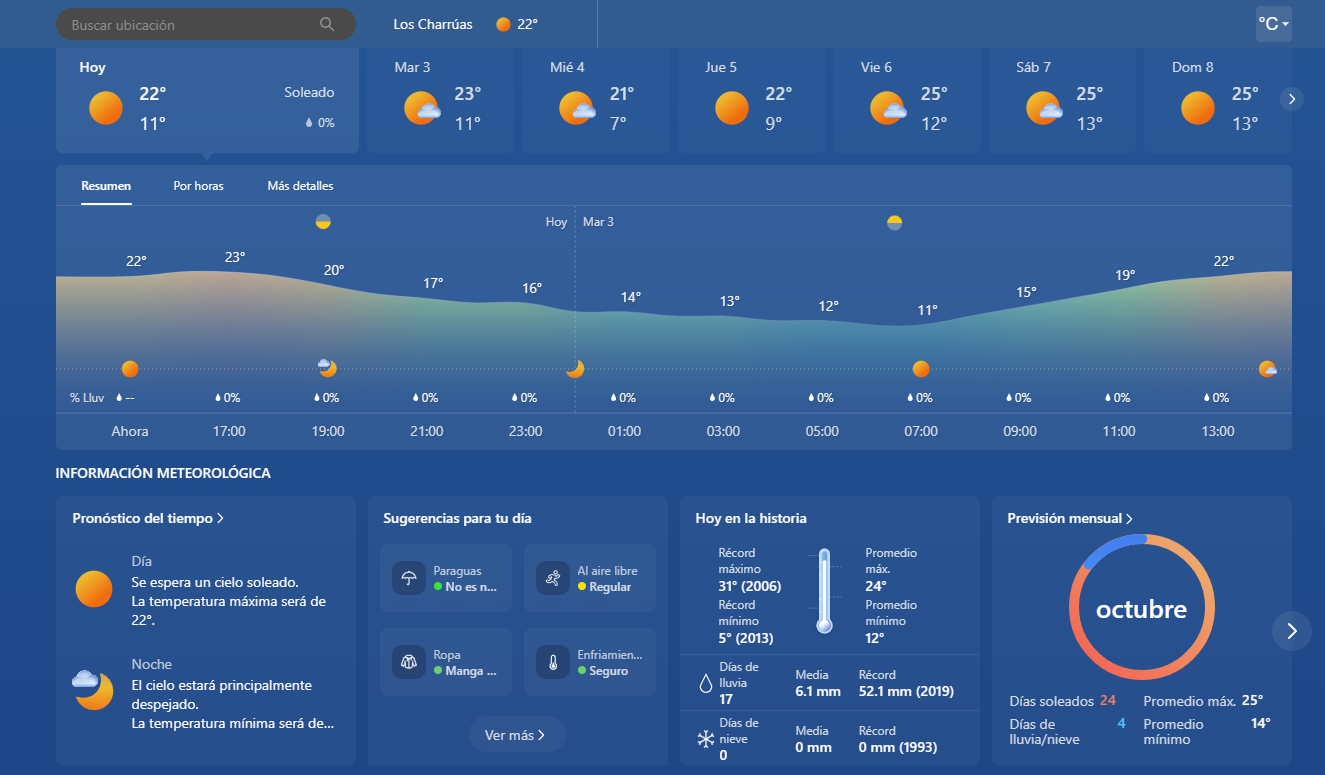Click the Ver más button
The width and height of the screenshot is (1325, 775).
pos(516,735)
